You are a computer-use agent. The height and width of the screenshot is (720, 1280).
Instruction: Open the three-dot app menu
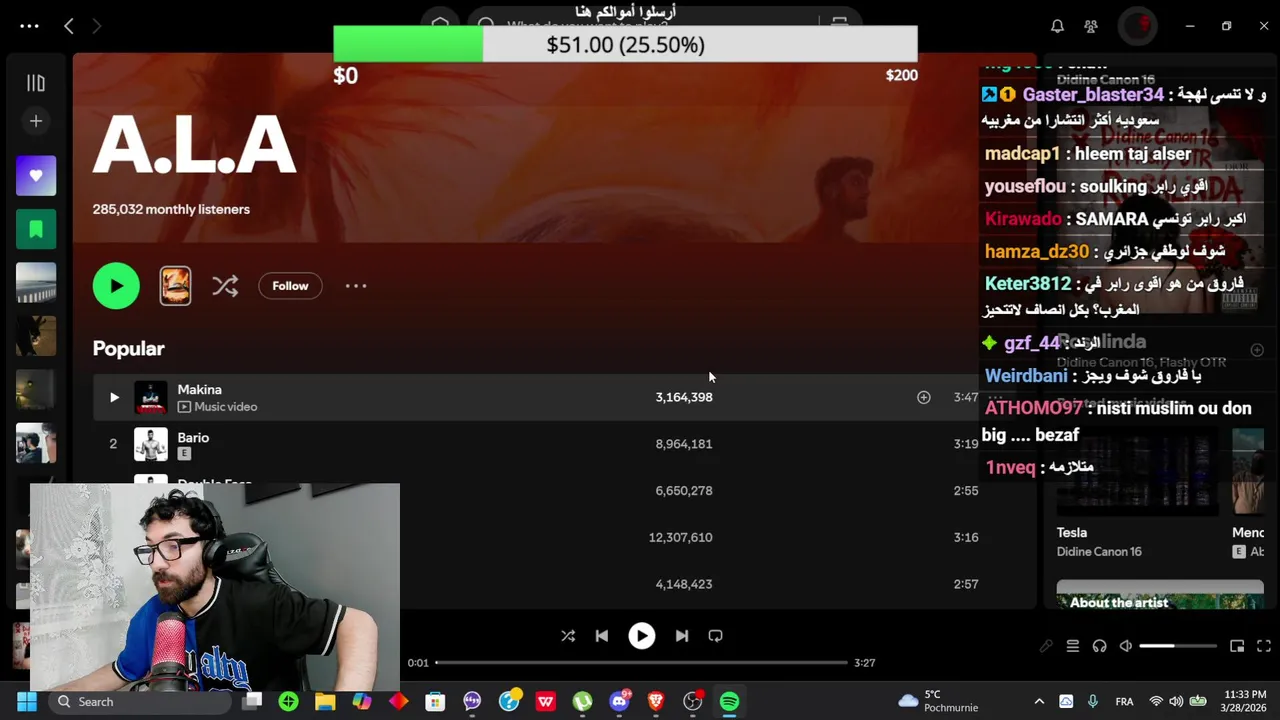[x=29, y=26]
